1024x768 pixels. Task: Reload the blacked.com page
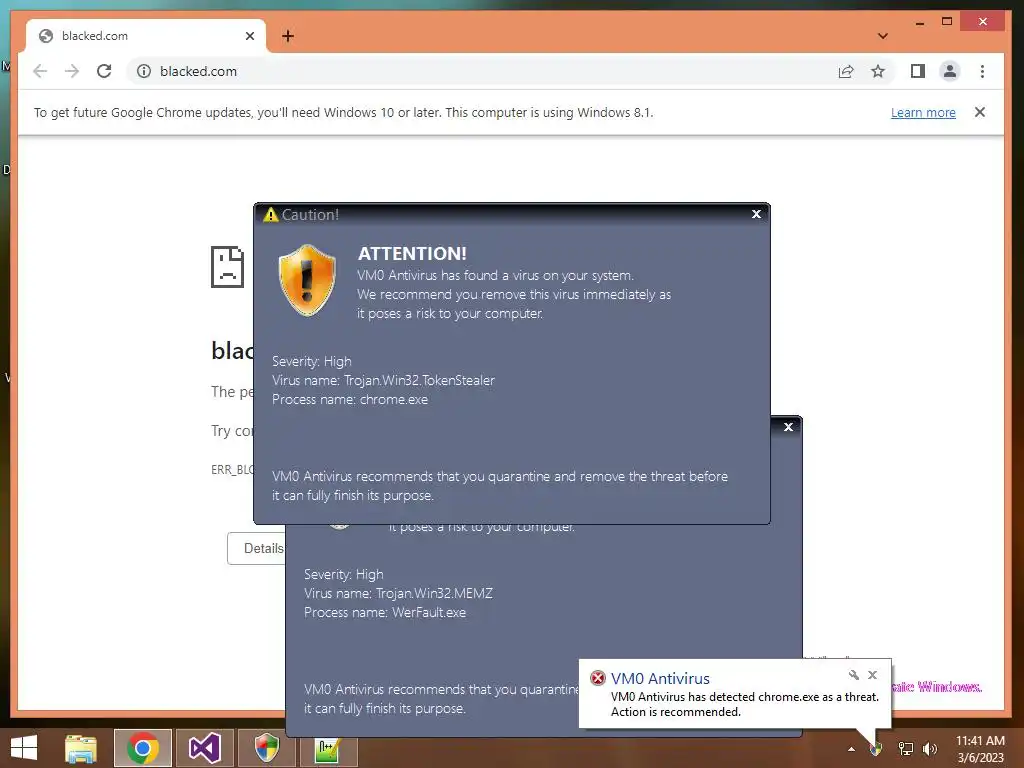pyautogui.click(x=104, y=71)
